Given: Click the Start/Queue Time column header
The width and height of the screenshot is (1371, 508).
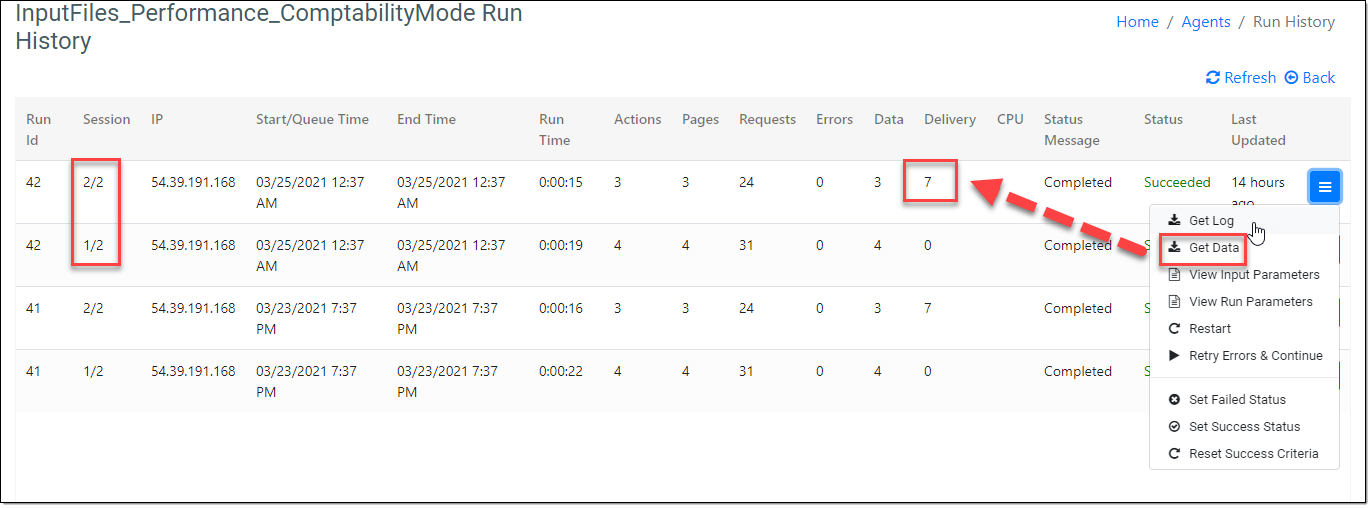Looking at the screenshot, I should click(312, 119).
